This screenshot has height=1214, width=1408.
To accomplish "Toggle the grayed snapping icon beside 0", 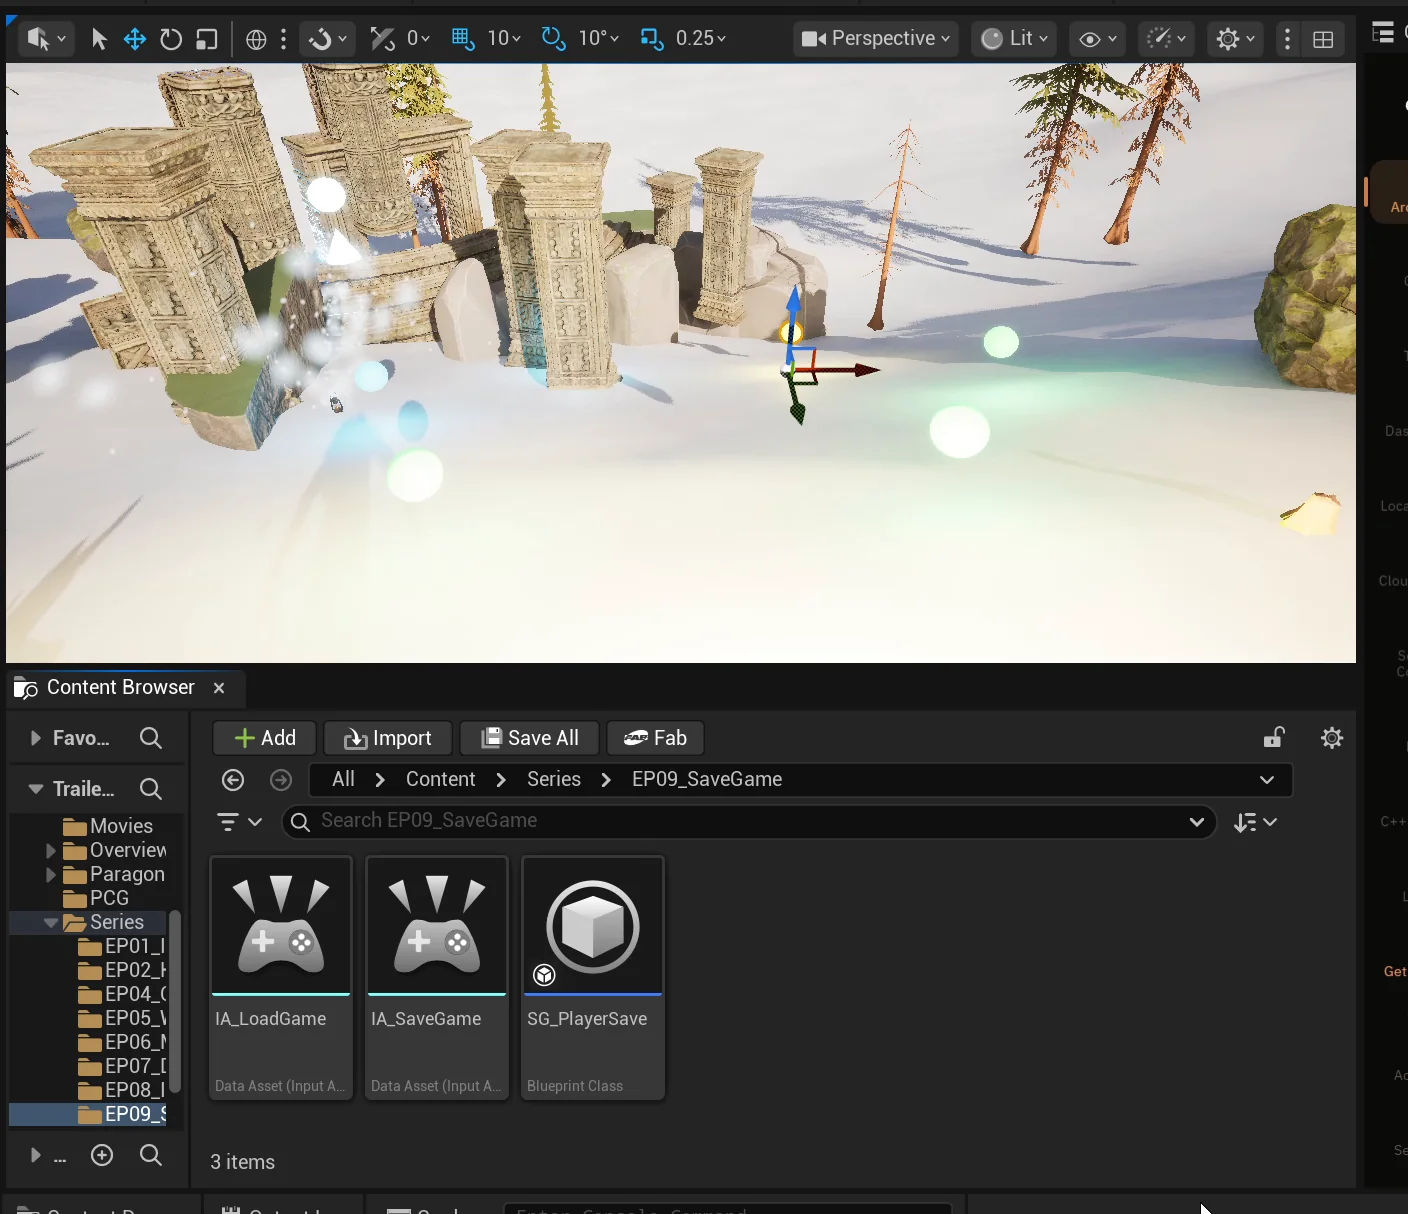I will 382,39.
